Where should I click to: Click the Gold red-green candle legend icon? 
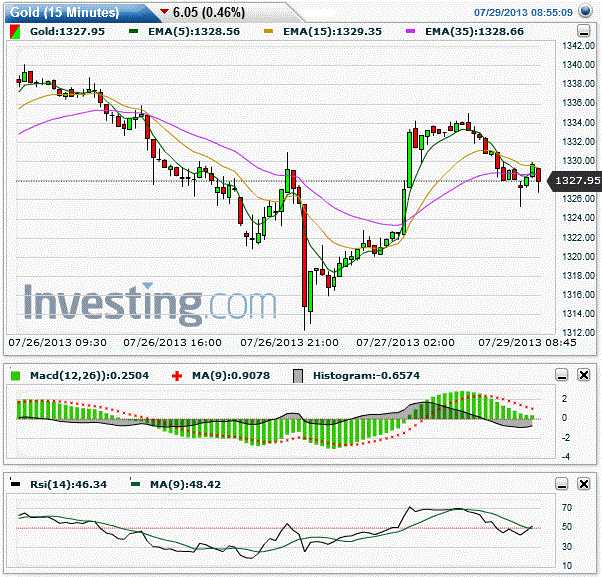coord(15,31)
